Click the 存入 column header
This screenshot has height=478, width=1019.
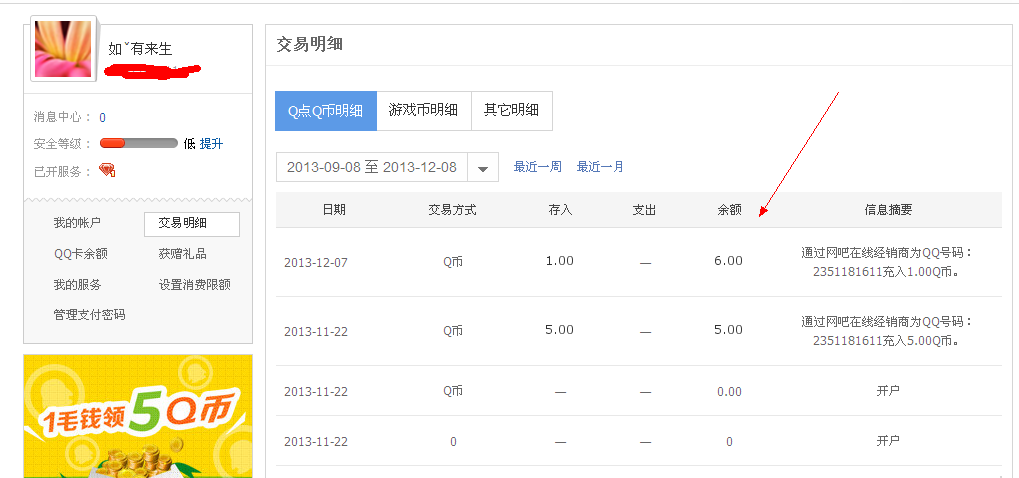coord(560,210)
